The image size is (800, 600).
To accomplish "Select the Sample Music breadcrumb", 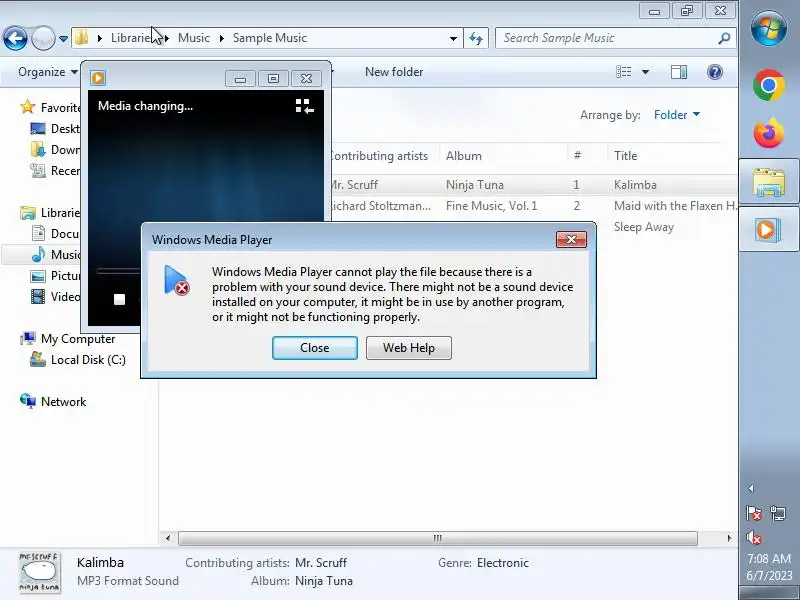I will coord(269,38).
